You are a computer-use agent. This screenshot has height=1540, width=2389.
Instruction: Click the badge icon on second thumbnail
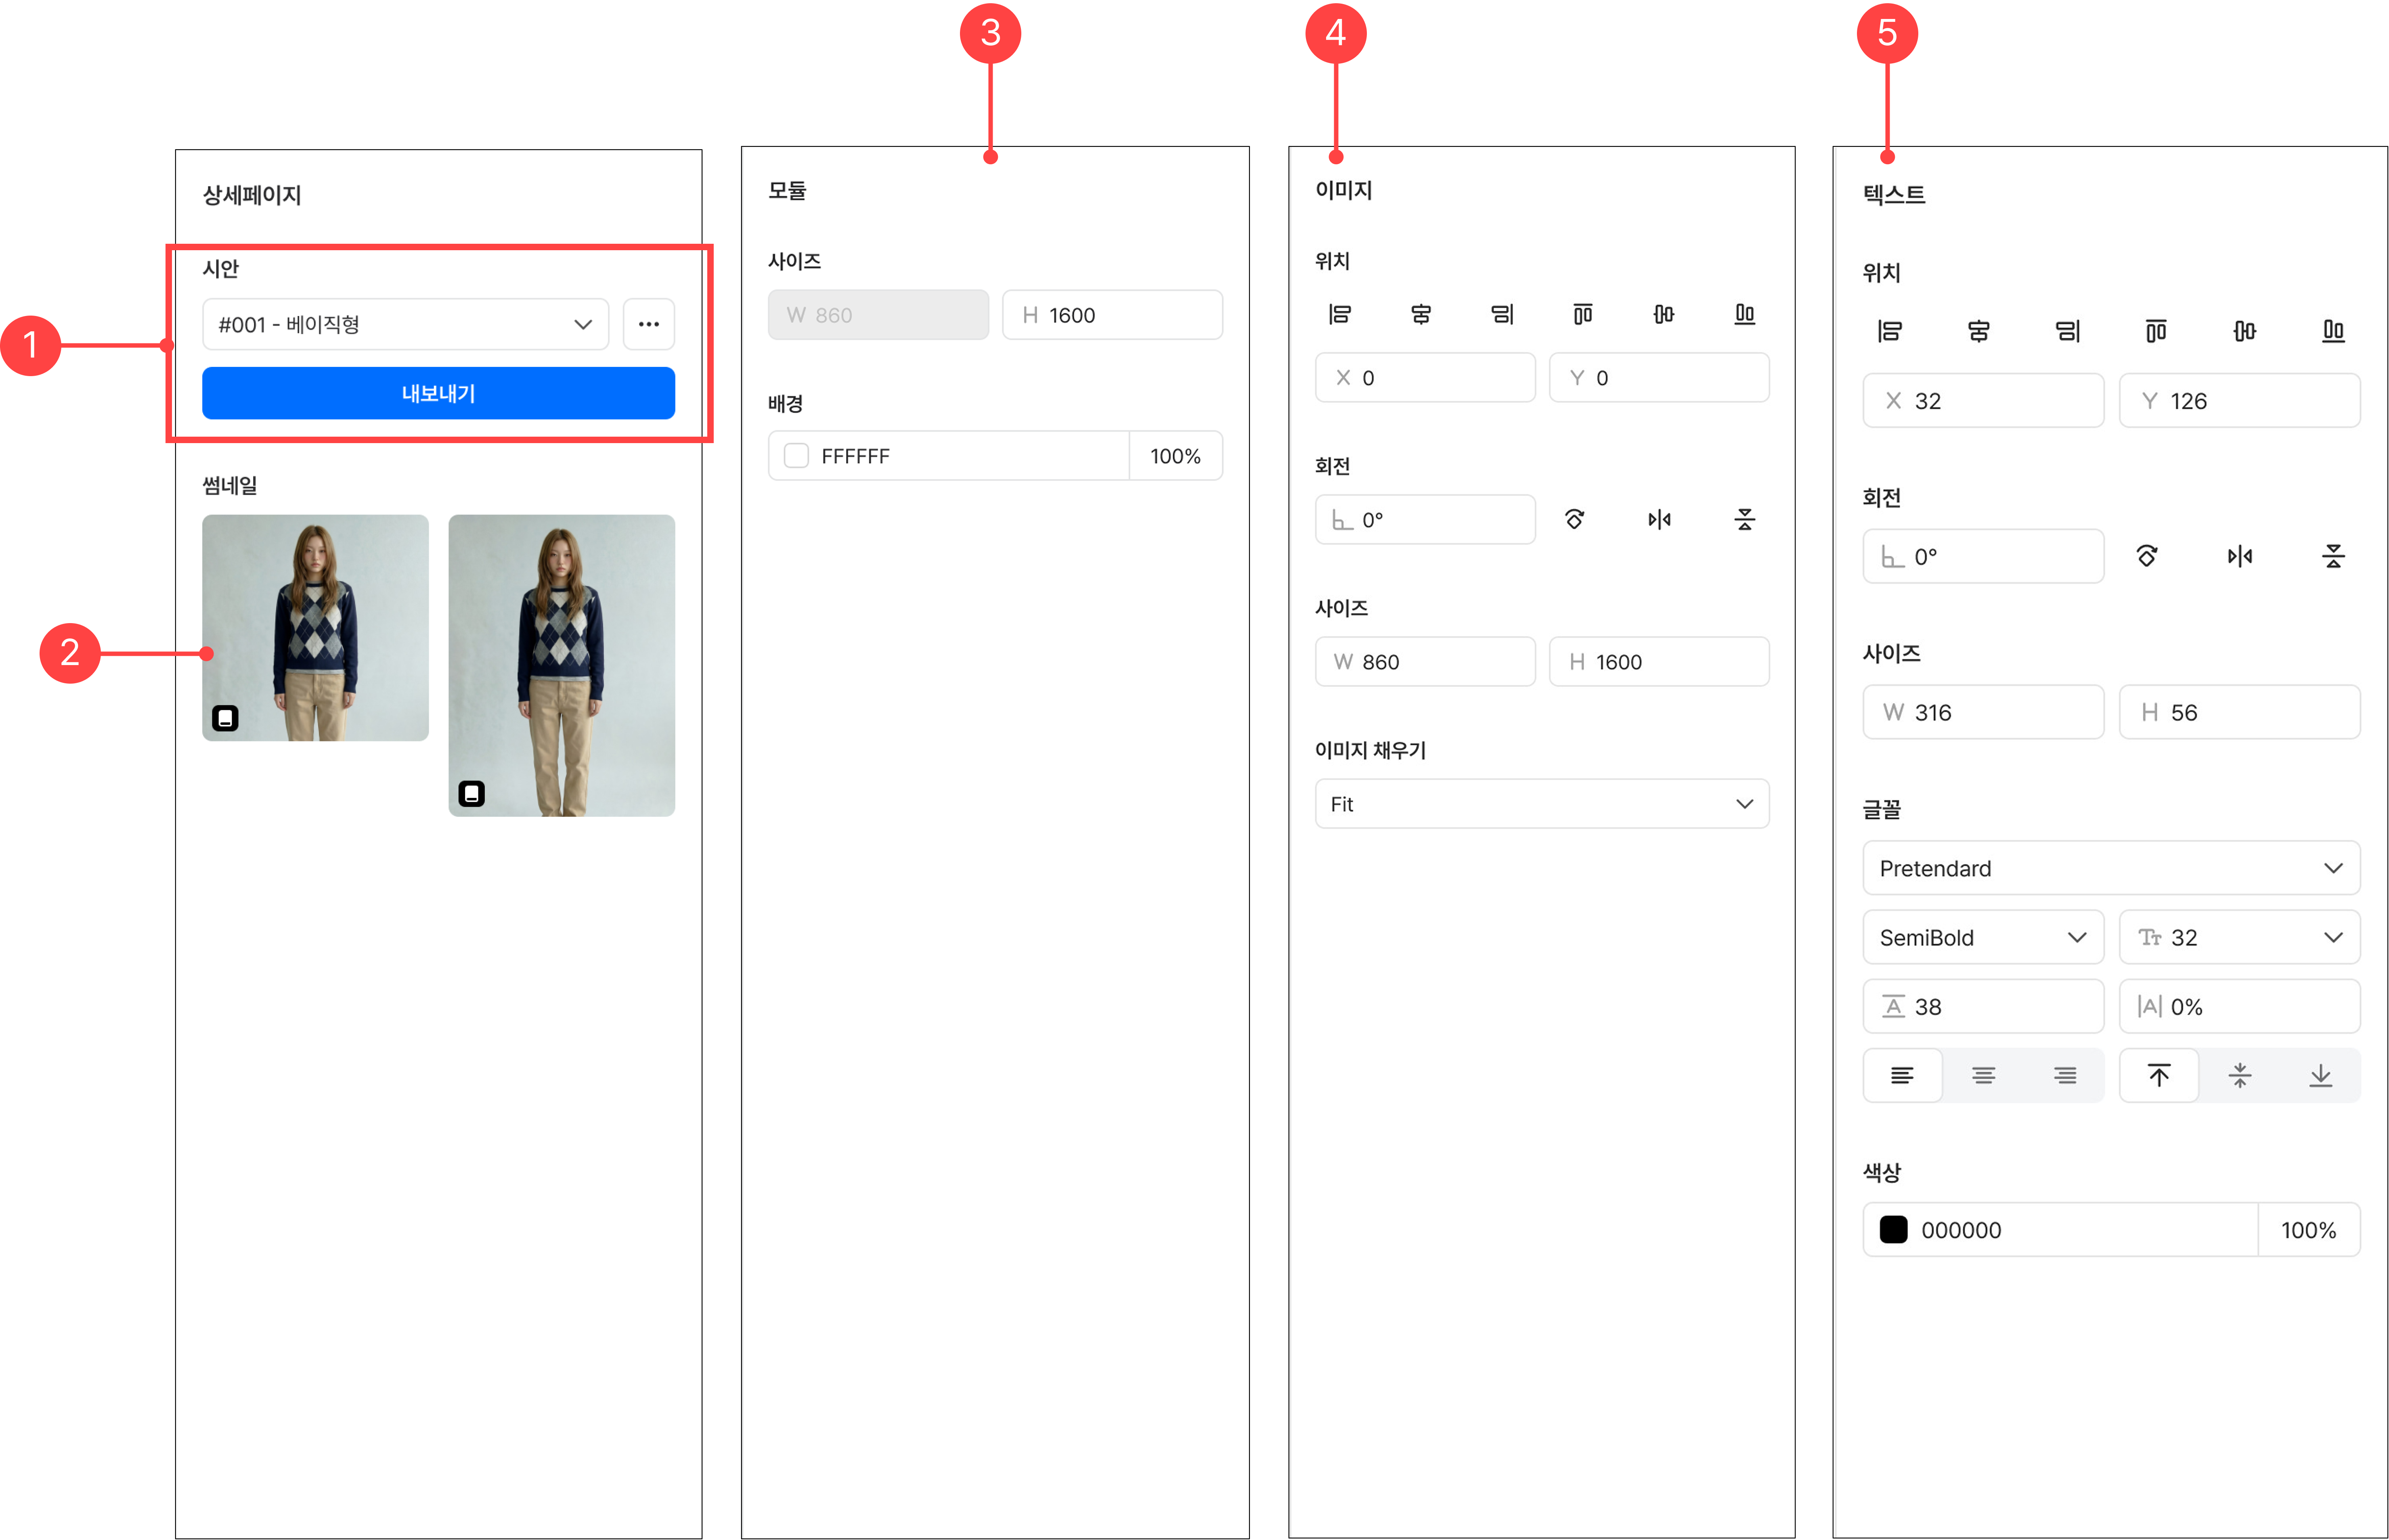point(471,794)
